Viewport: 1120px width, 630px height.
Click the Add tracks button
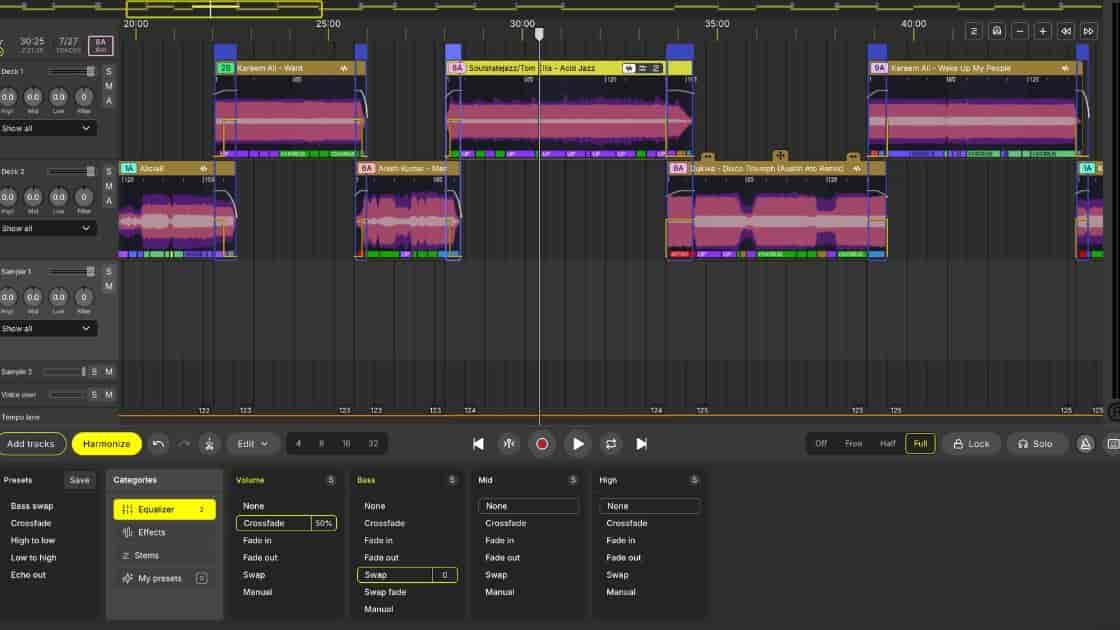coord(33,443)
